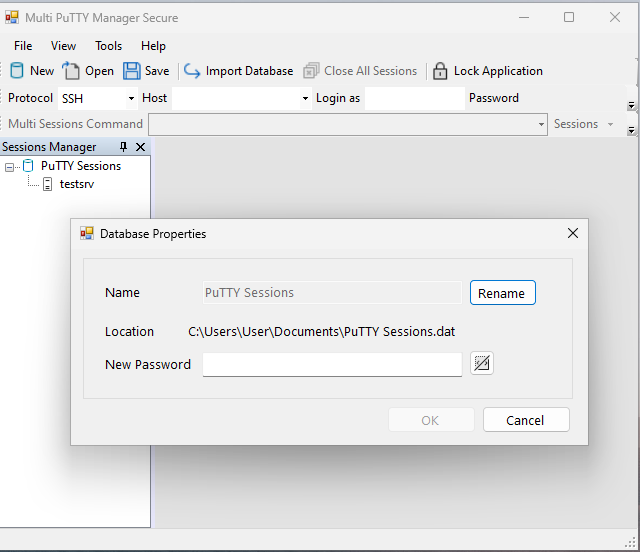Open the Protocol SSH dropdown

(x=131, y=99)
